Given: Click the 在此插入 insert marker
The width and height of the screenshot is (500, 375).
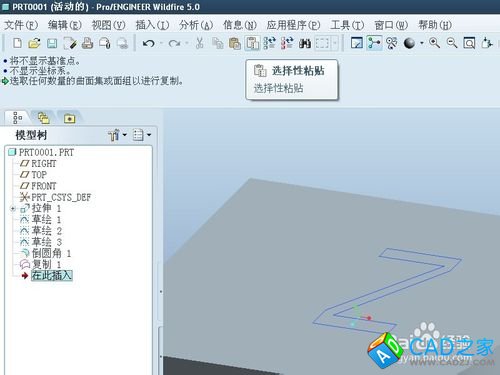Looking at the screenshot, I should click(51, 276).
